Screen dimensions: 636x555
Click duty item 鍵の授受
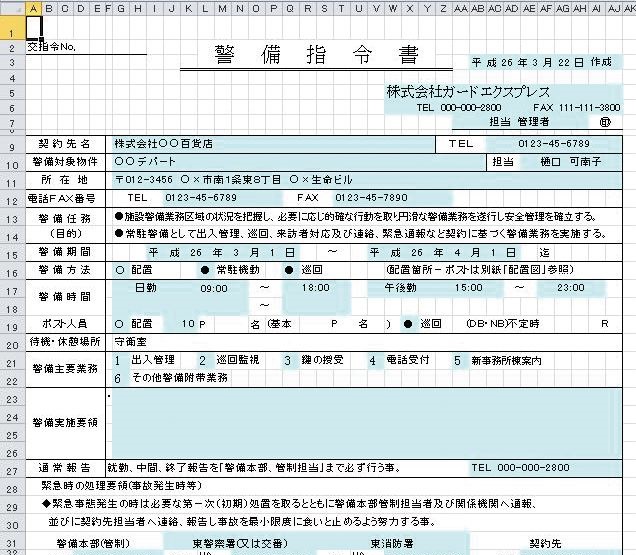(x=322, y=360)
